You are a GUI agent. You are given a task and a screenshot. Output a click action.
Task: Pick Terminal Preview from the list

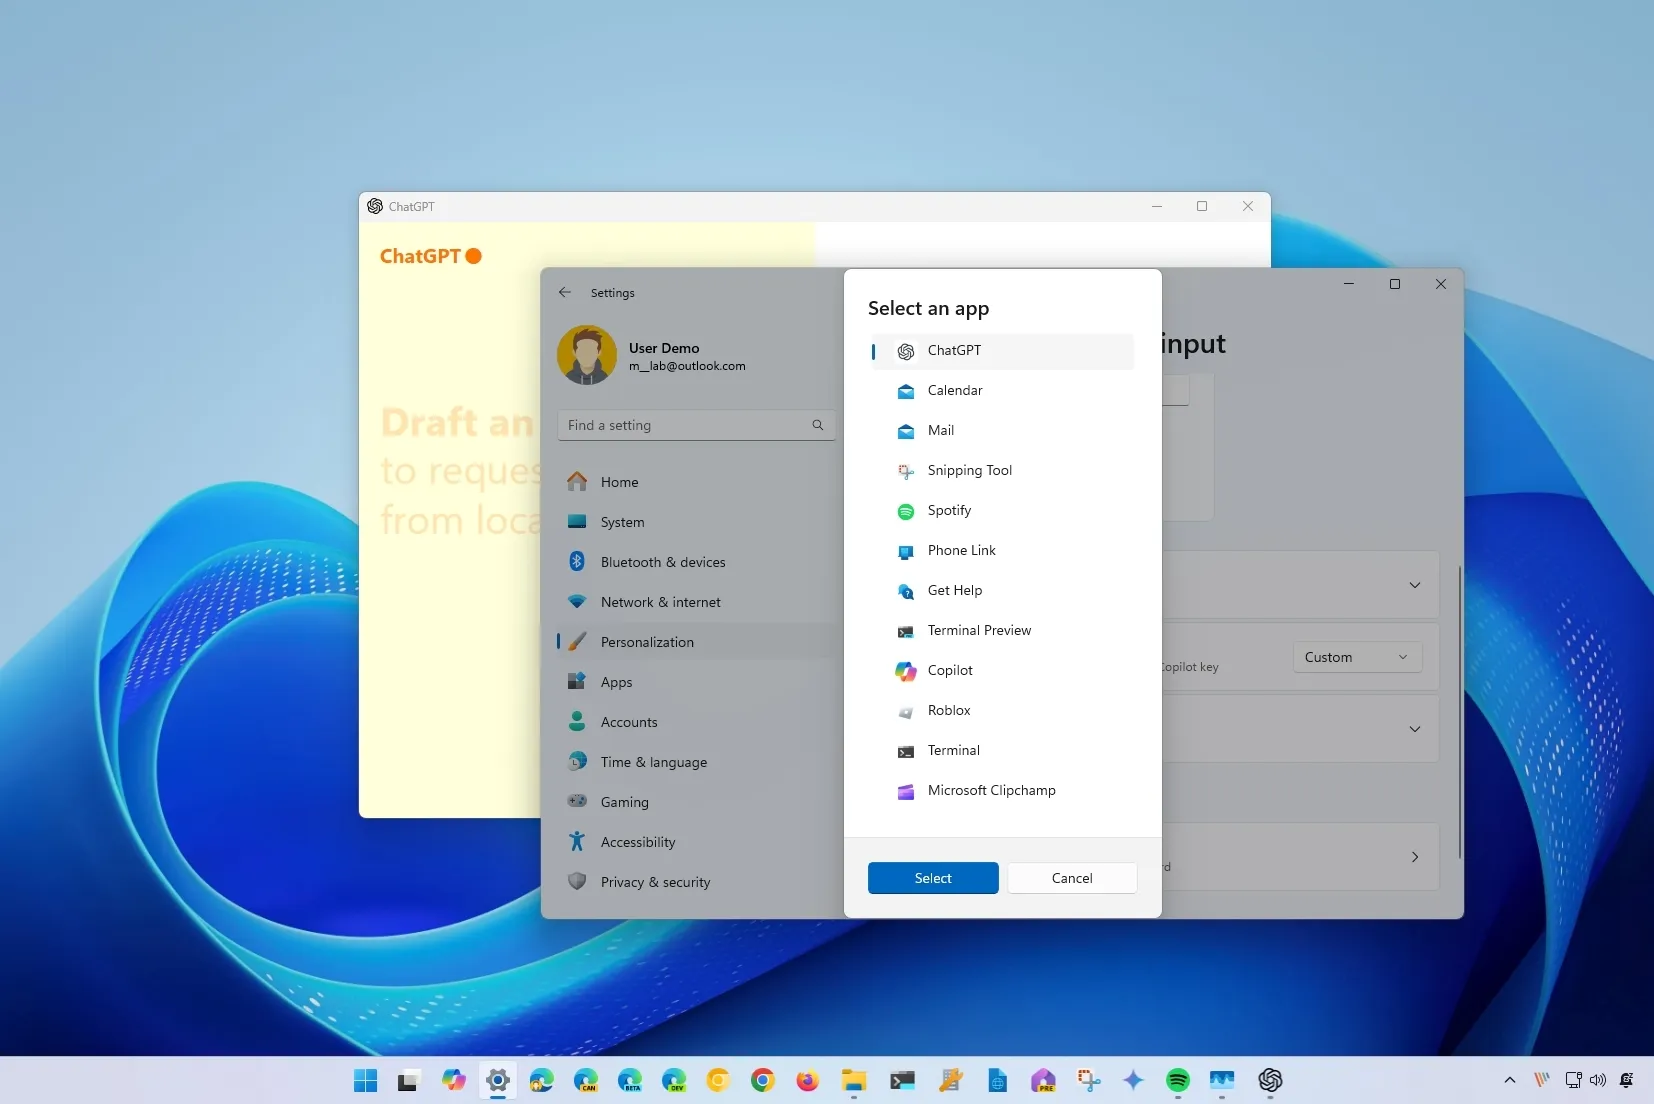click(x=979, y=630)
